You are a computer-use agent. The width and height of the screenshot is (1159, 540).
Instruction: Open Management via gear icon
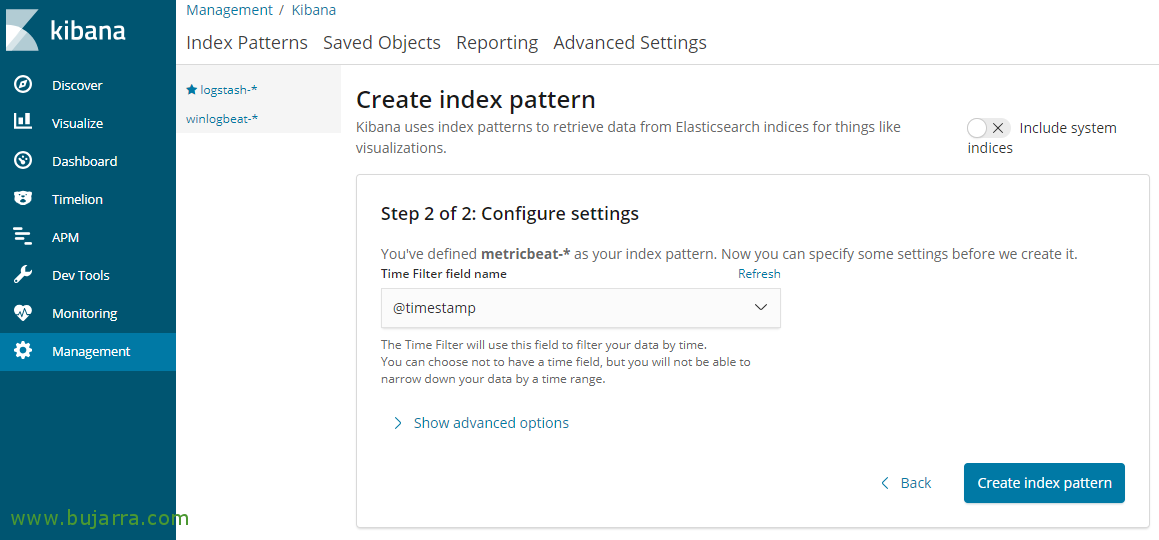point(23,351)
